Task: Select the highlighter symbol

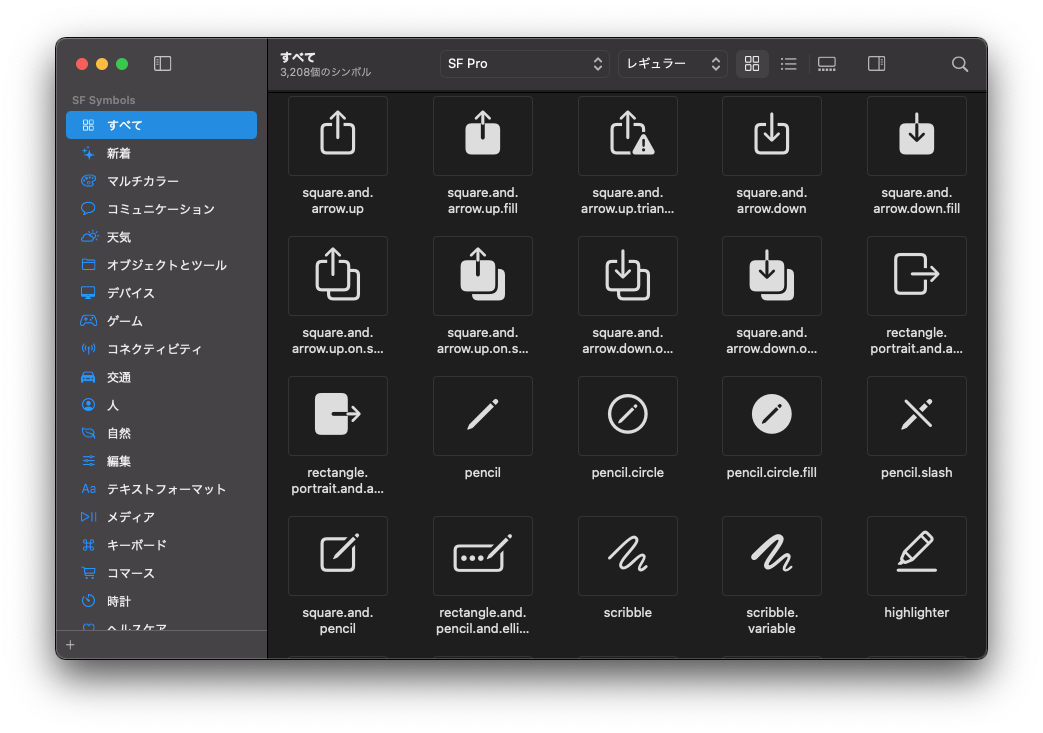Action: point(916,556)
